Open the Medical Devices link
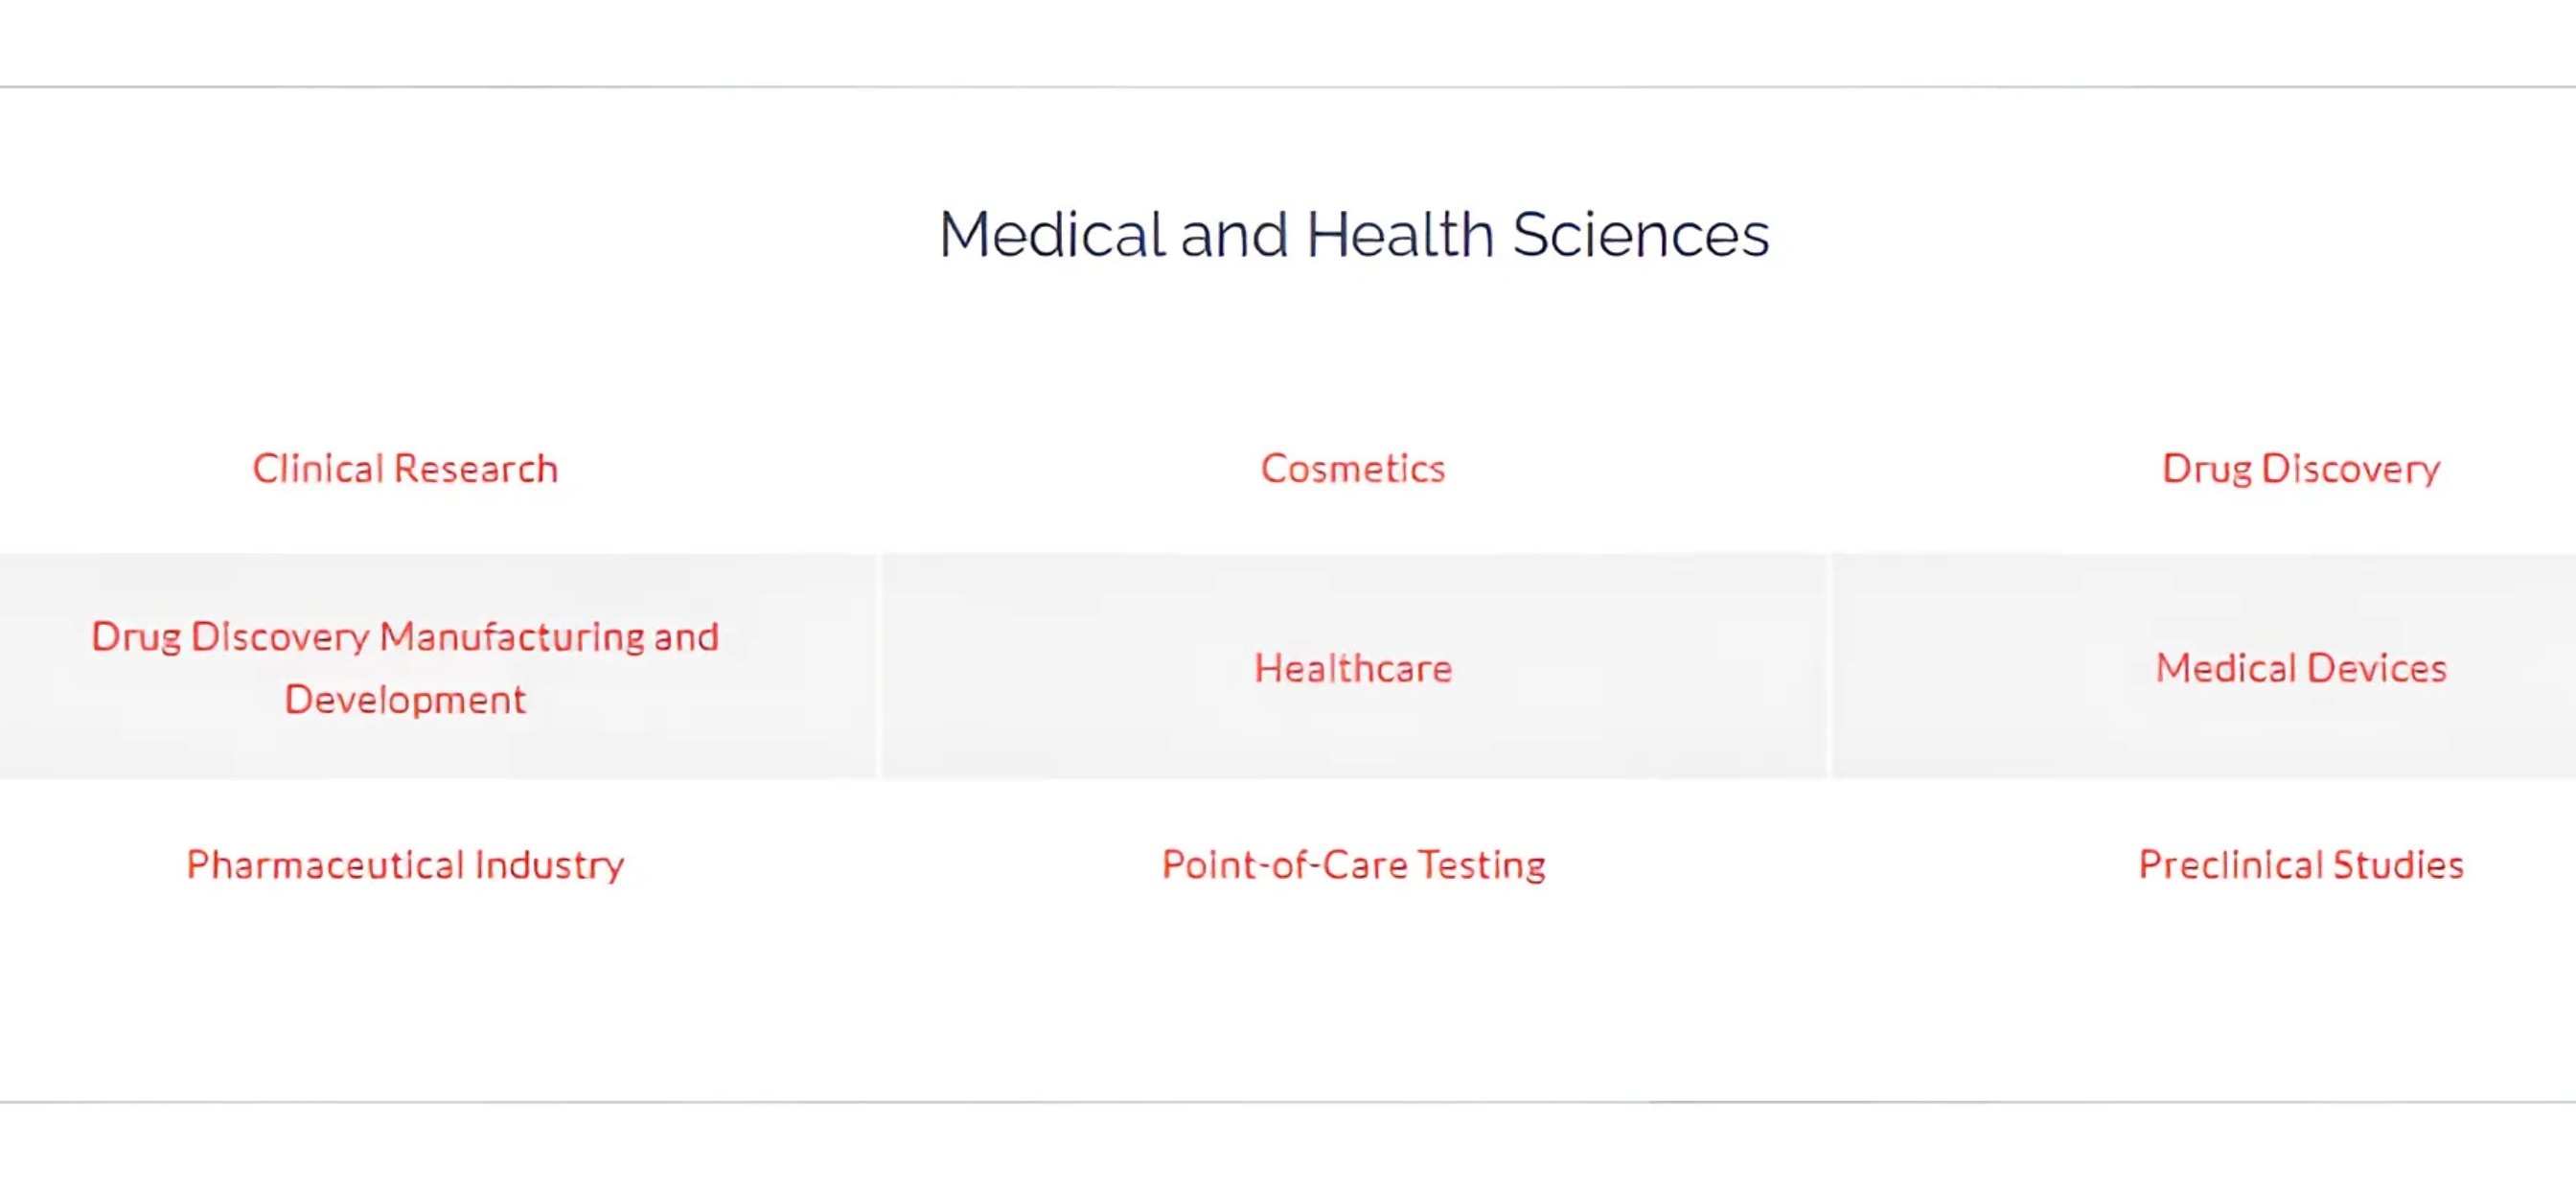 pyautogui.click(x=2301, y=667)
